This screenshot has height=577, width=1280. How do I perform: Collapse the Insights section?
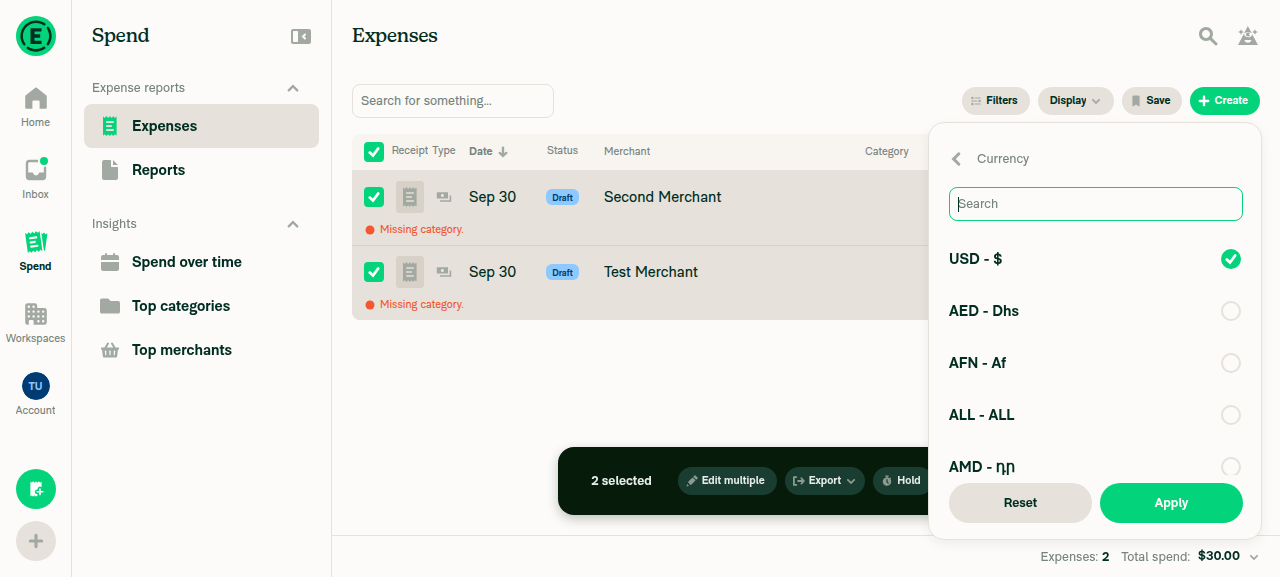293,224
